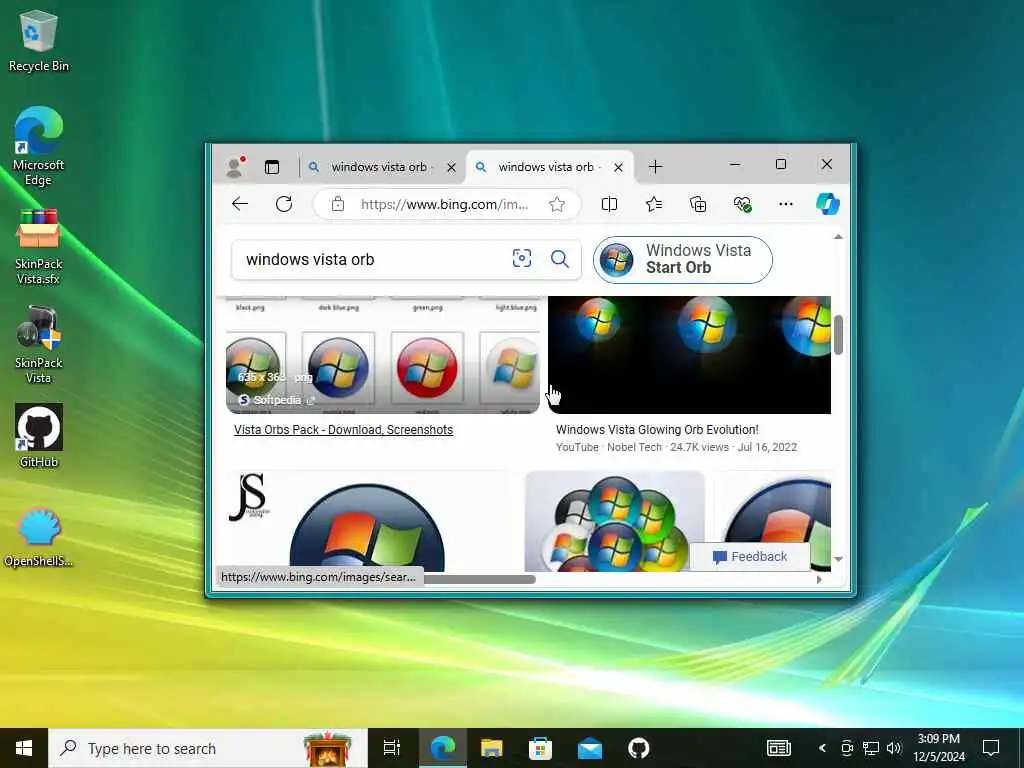Open the Windows Start button
The image size is (1024, 768).
24,748
